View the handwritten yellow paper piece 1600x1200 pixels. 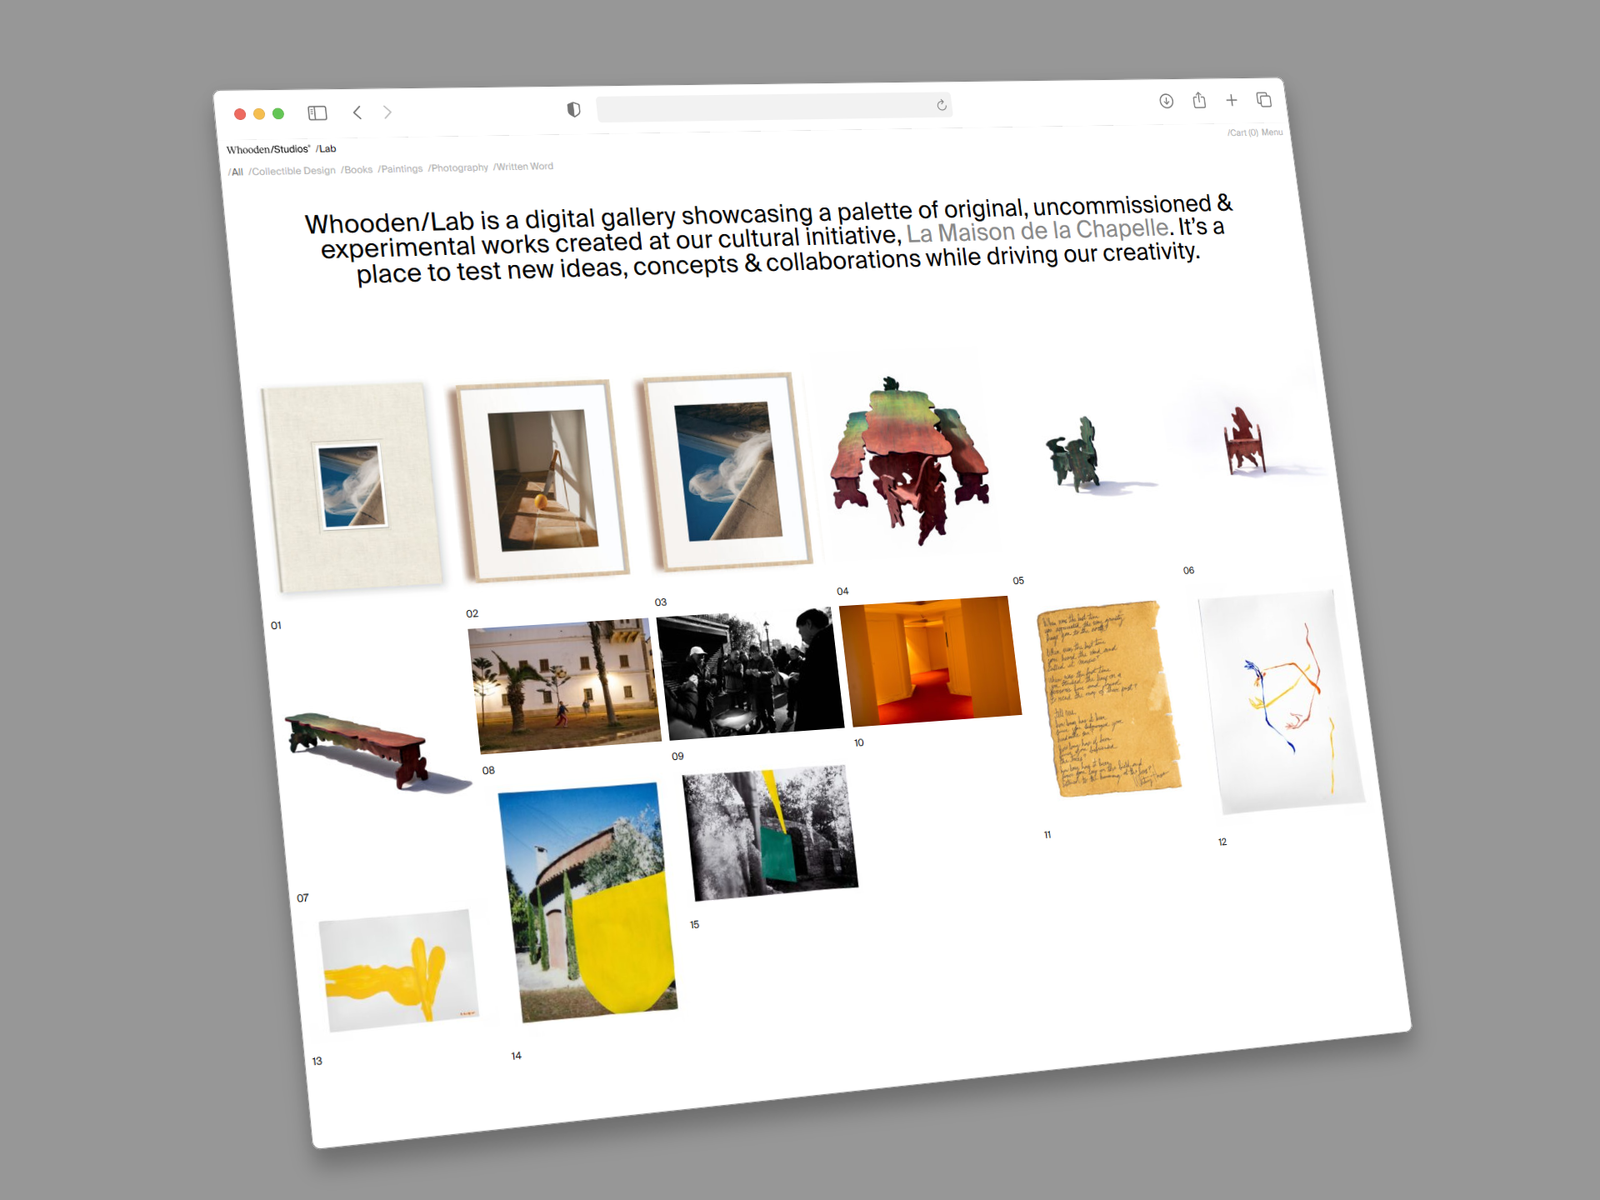pyautogui.click(x=1106, y=697)
